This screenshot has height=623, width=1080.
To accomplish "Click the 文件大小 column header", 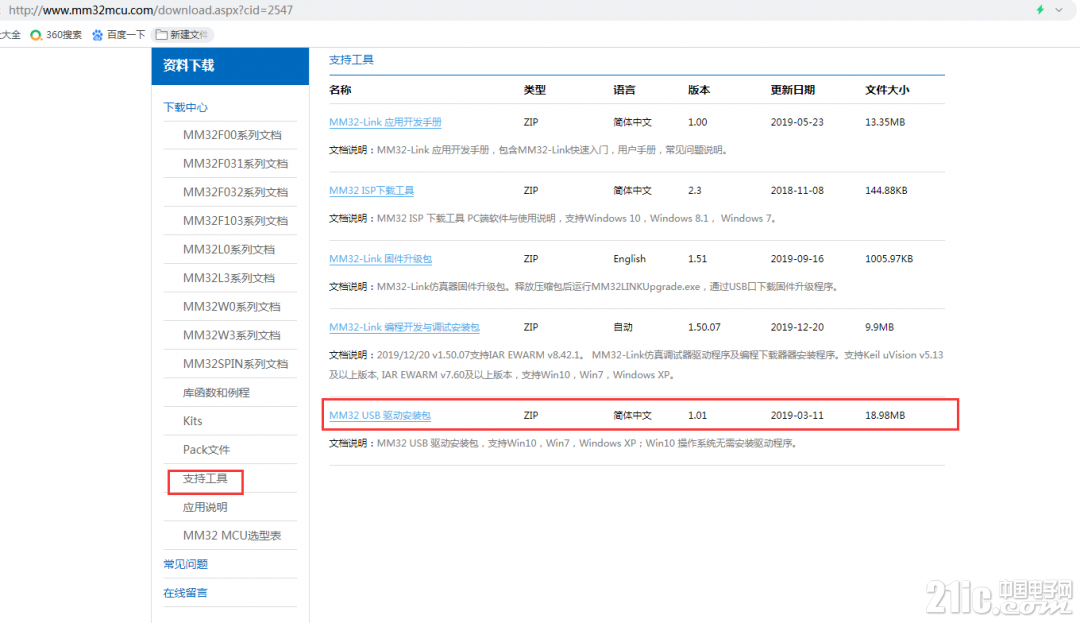I will point(887,89).
